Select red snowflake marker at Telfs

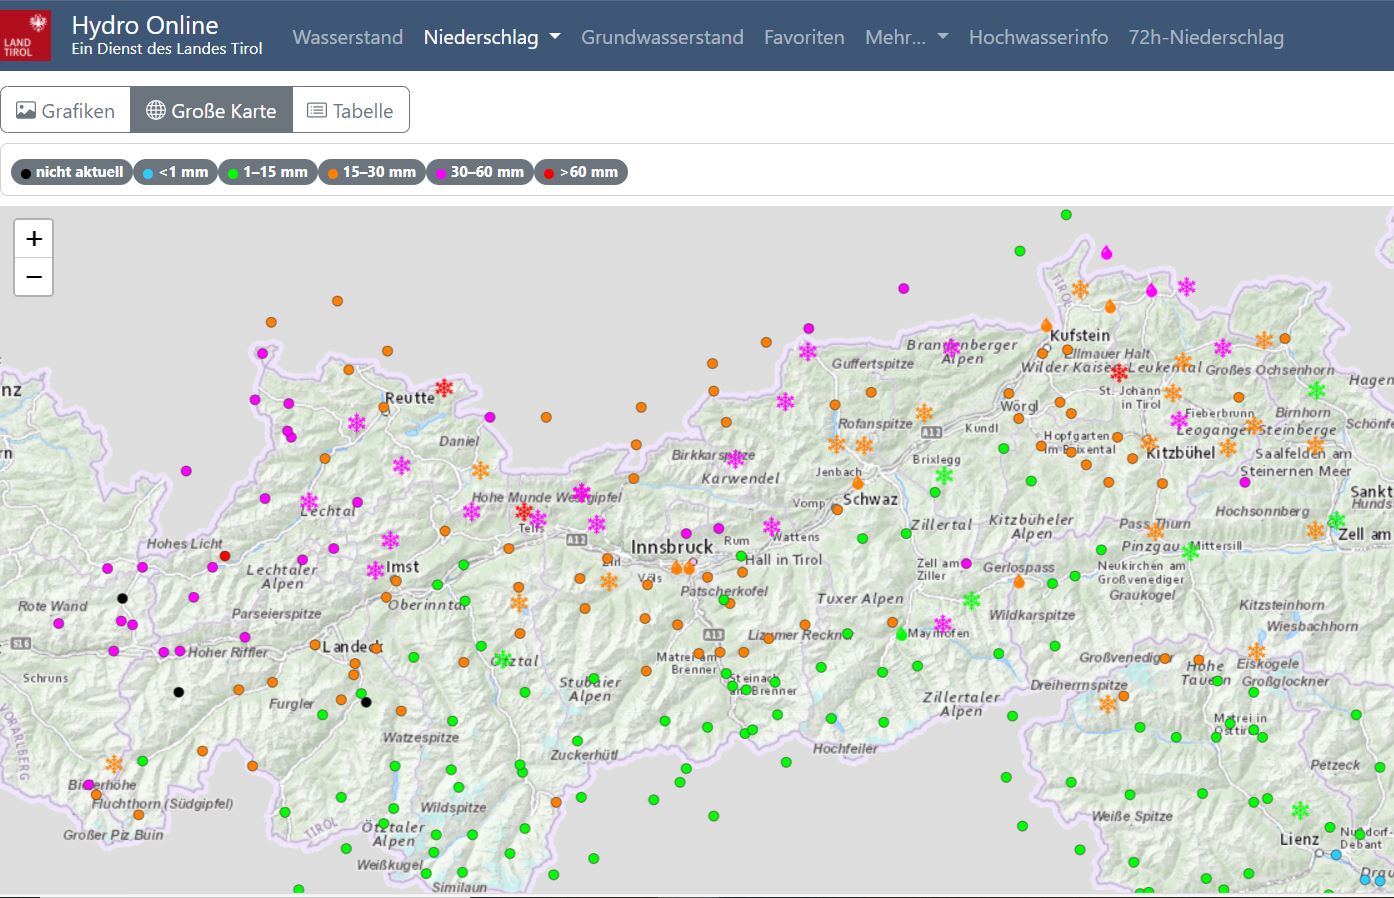pos(523,512)
